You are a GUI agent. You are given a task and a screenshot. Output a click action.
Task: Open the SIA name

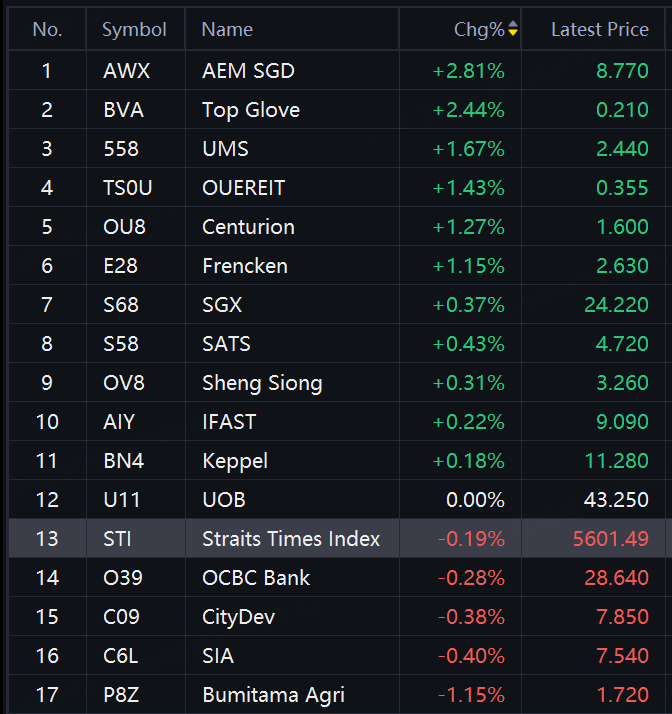coord(218,656)
